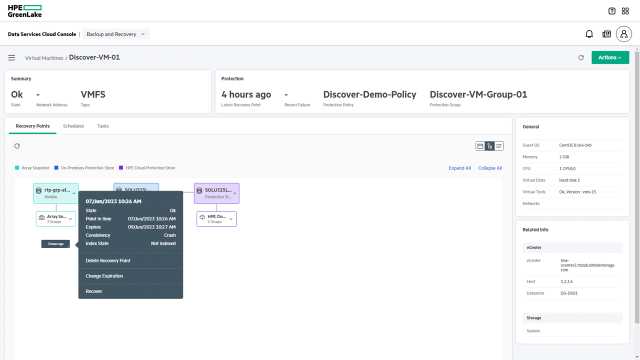Click the Virtual Machines breadcrumb link
This screenshot has width=640, height=360.
(x=44, y=58)
